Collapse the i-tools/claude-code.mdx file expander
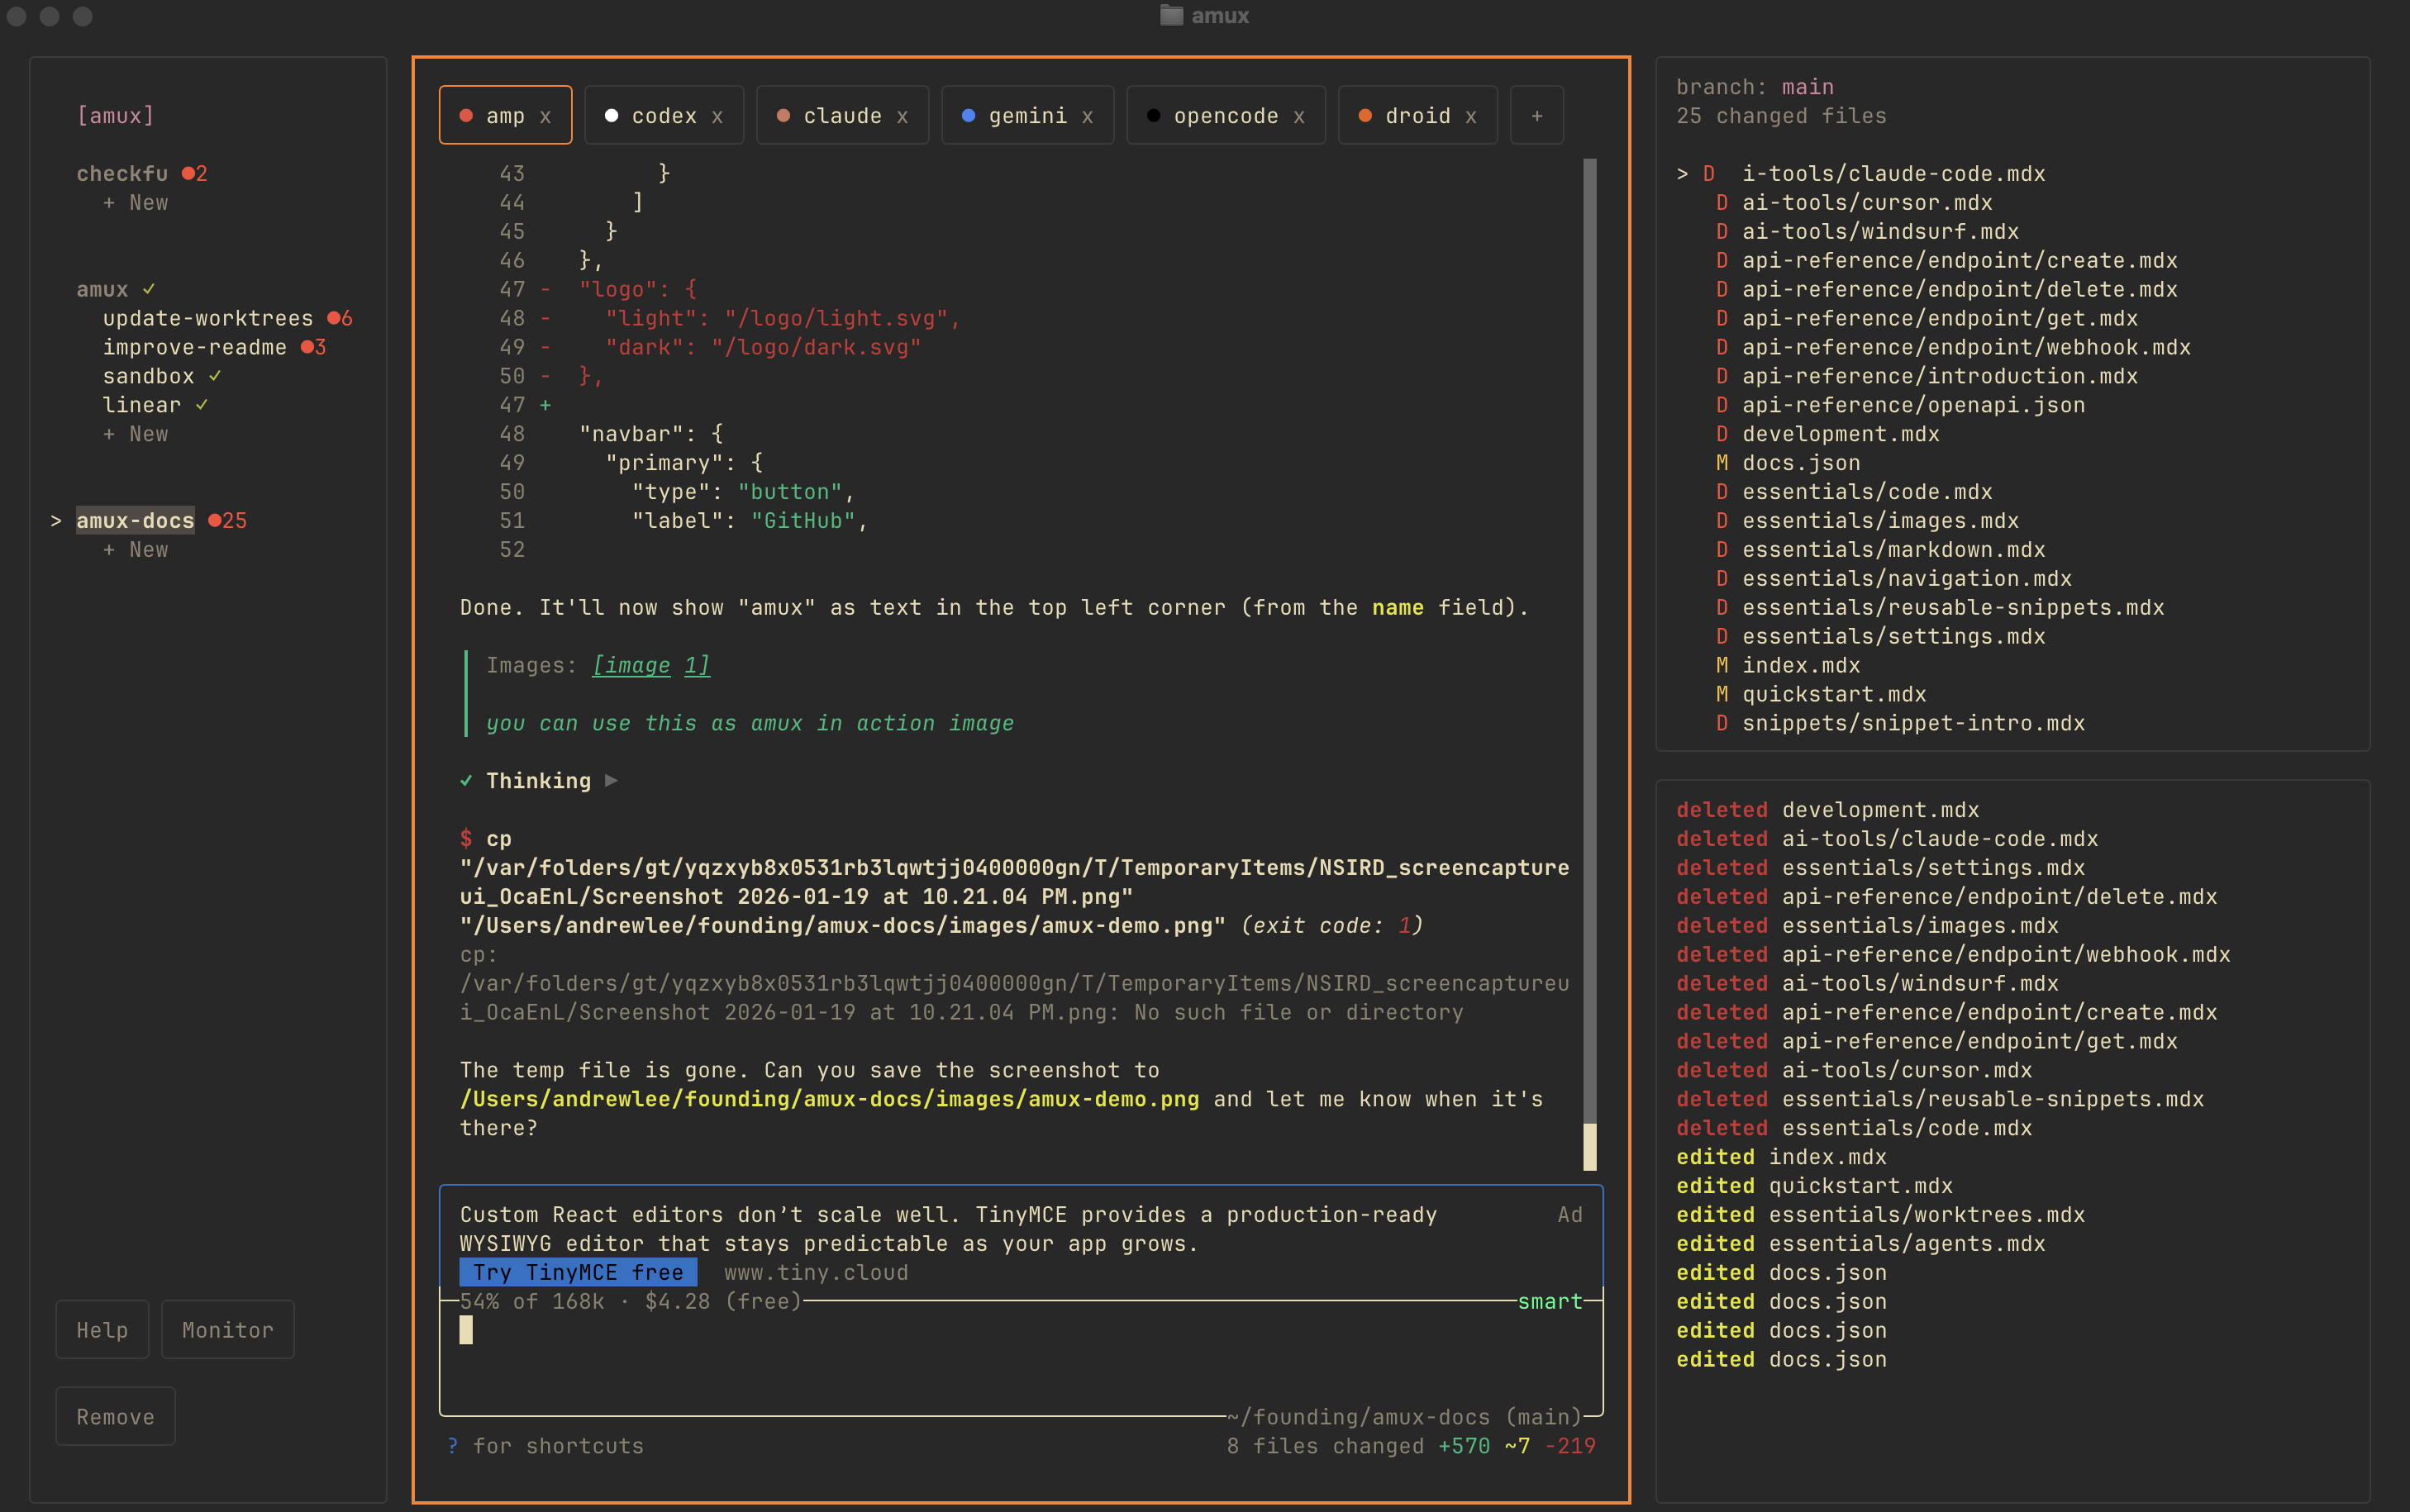The width and height of the screenshot is (2410, 1512). point(1681,173)
